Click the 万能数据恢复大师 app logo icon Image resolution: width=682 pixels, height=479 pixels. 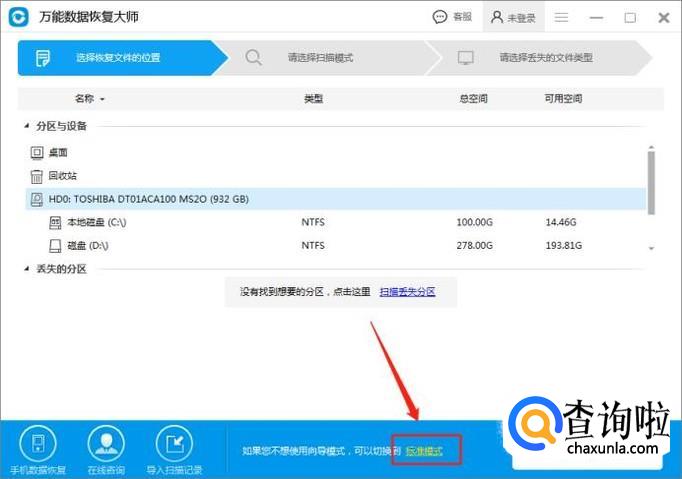coord(18,17)
